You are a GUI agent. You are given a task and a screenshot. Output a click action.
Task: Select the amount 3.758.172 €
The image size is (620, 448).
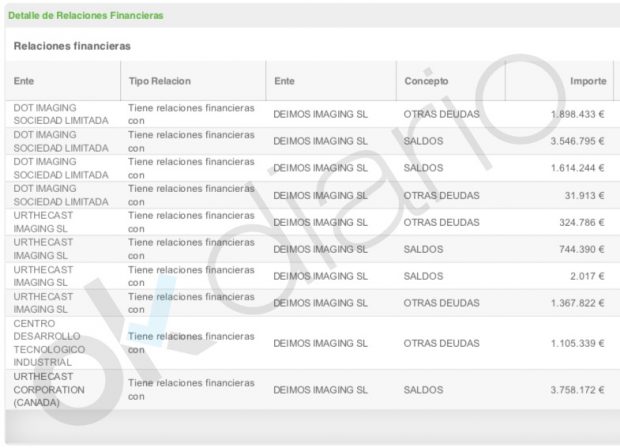pyautogui.click(x=577, y=390)
